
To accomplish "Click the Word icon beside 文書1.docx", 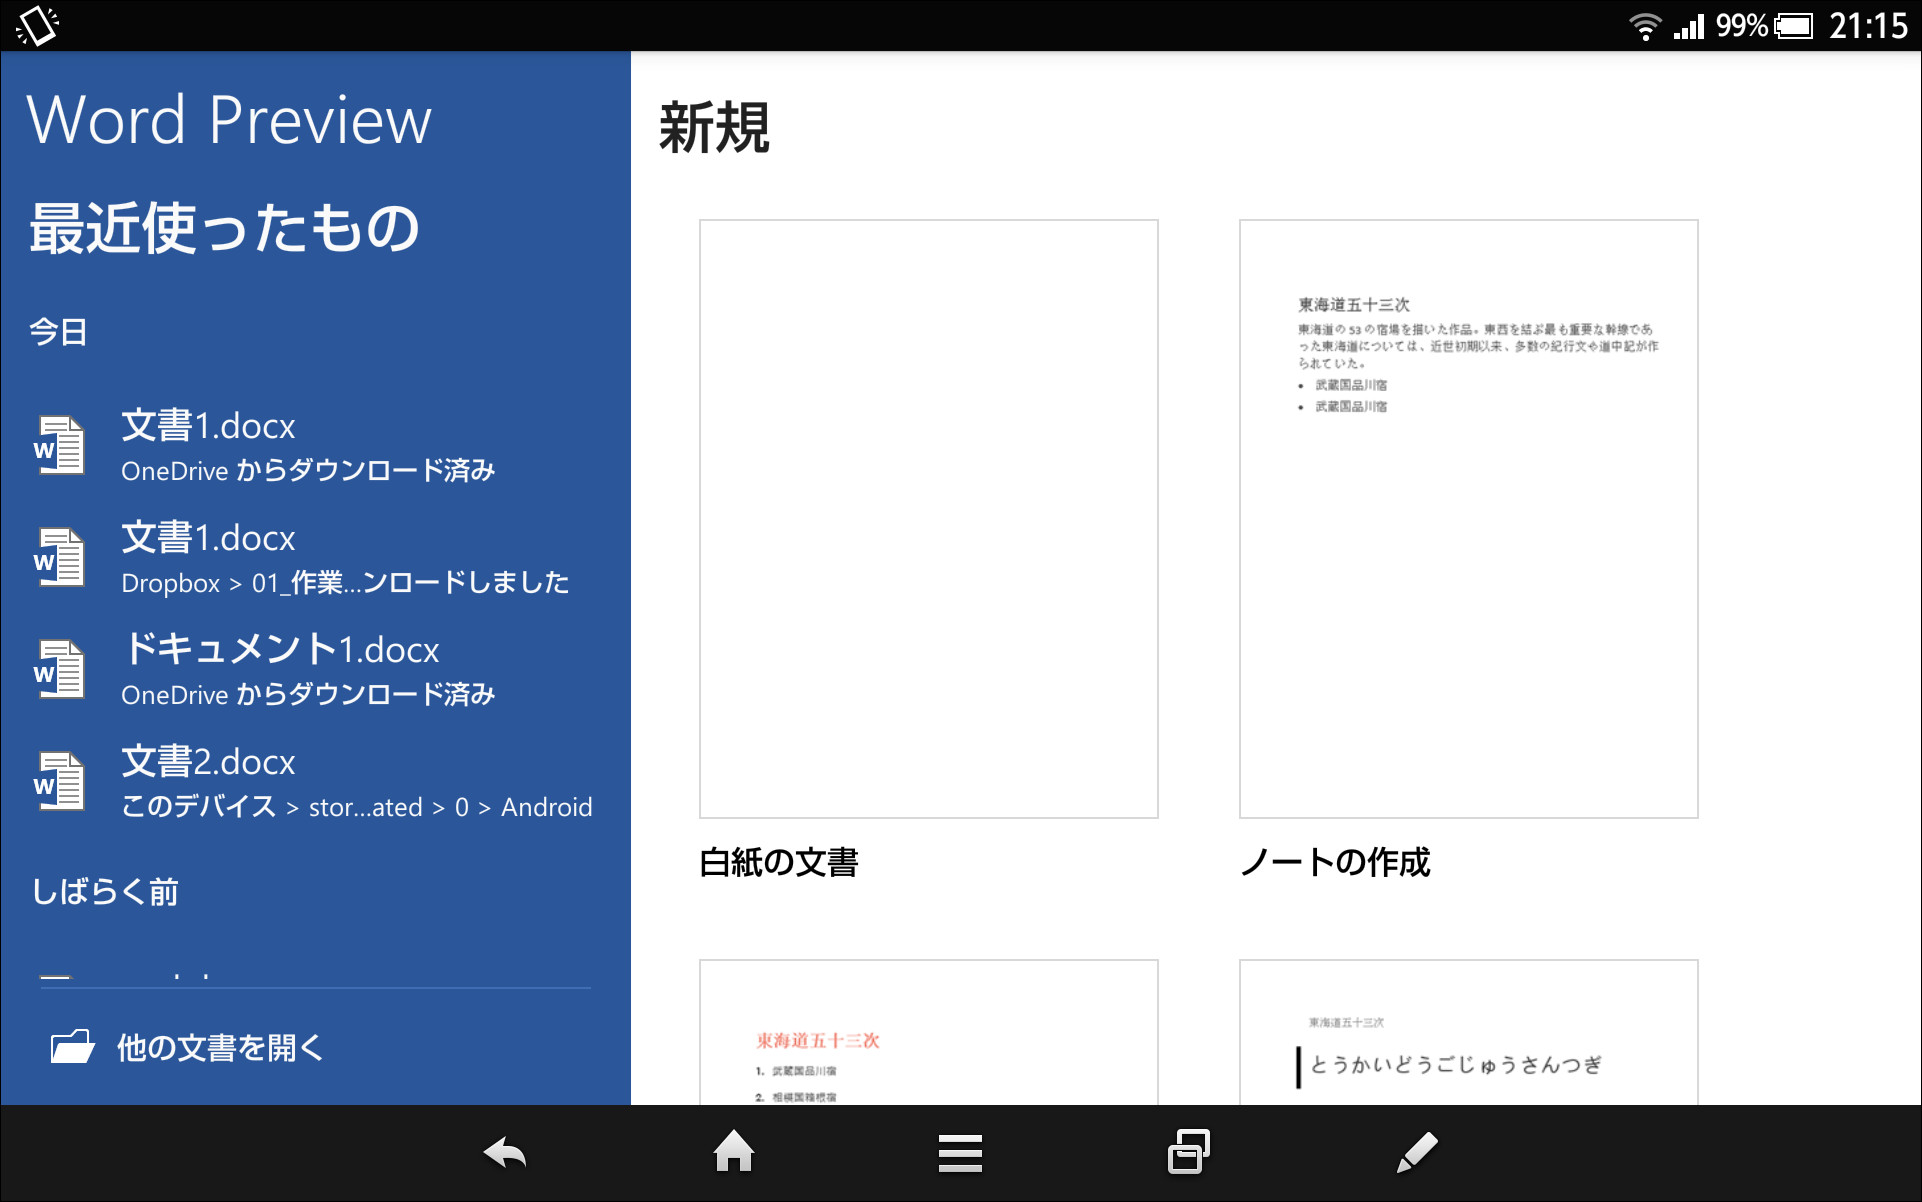I will (59, 445).
